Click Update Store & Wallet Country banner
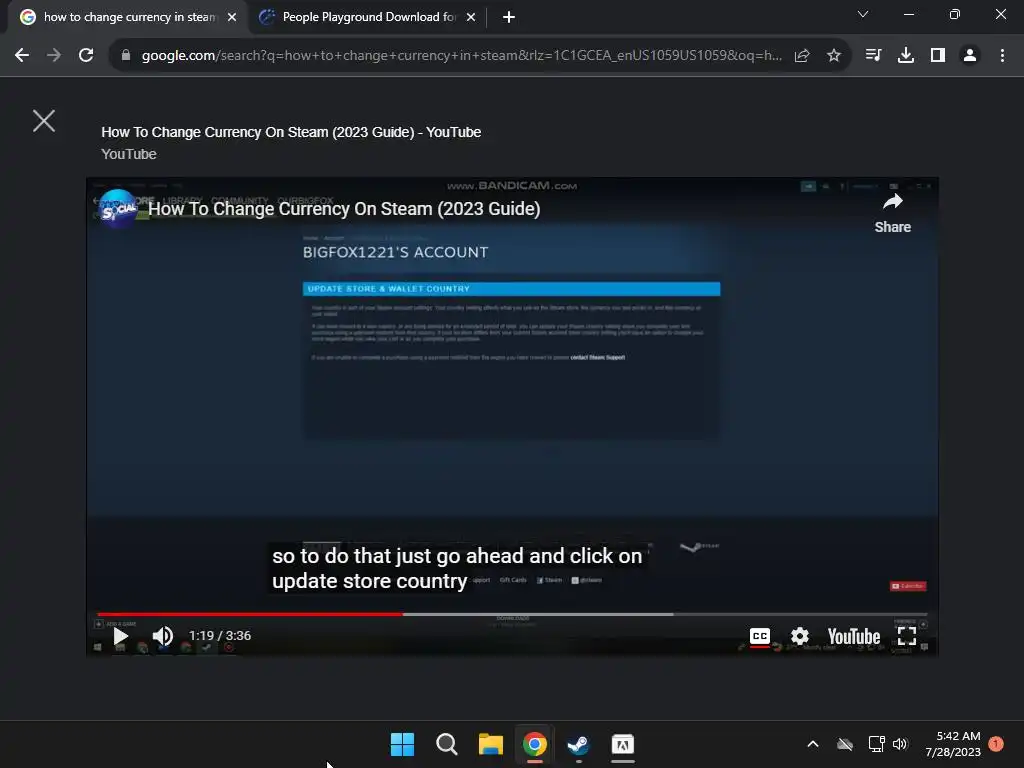1024x768 pixels. pyautogui.click(x=511, y=289)
